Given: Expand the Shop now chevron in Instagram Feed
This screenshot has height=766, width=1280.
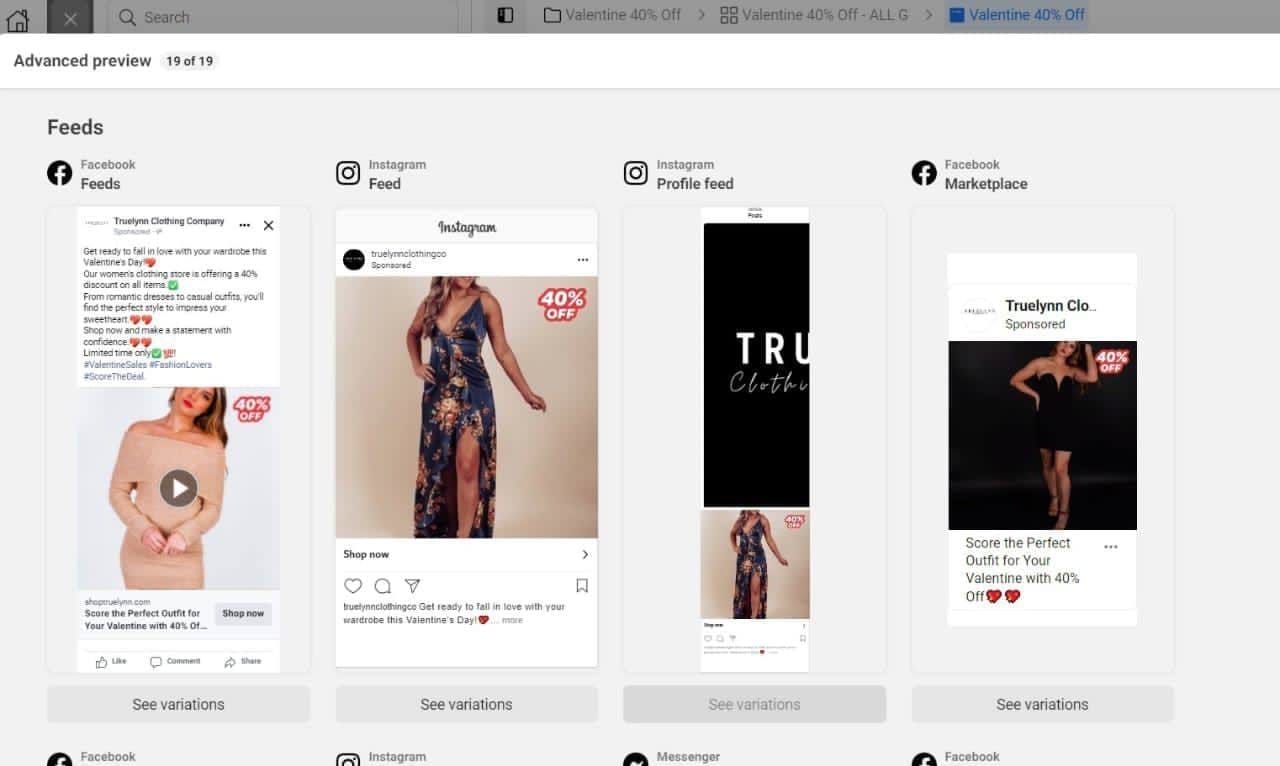Looking at the screenshot, I should 585,554.
